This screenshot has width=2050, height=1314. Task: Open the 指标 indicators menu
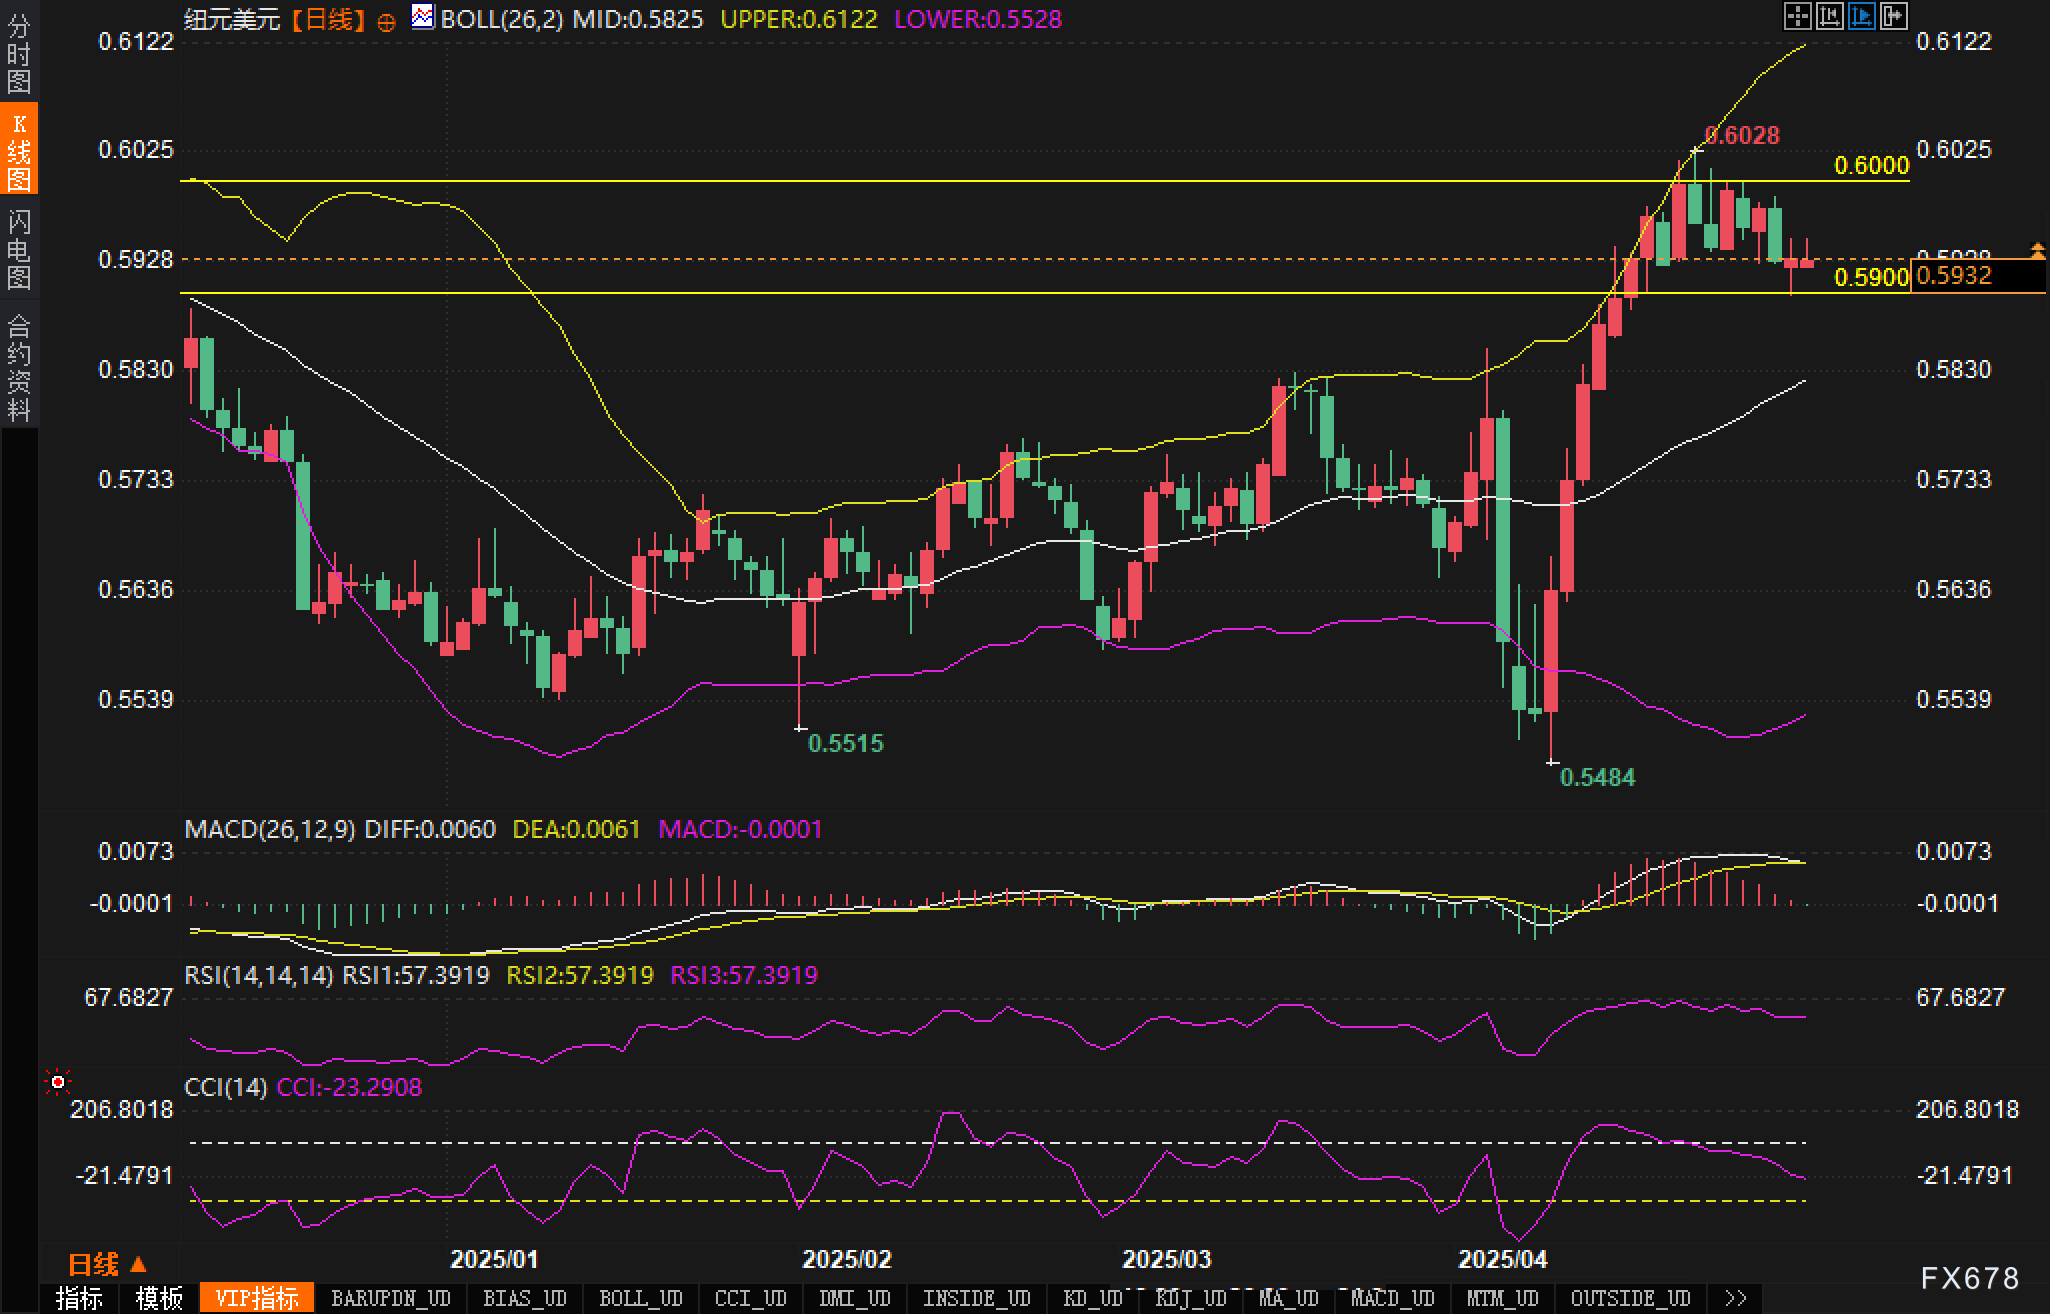point(79,1298)
